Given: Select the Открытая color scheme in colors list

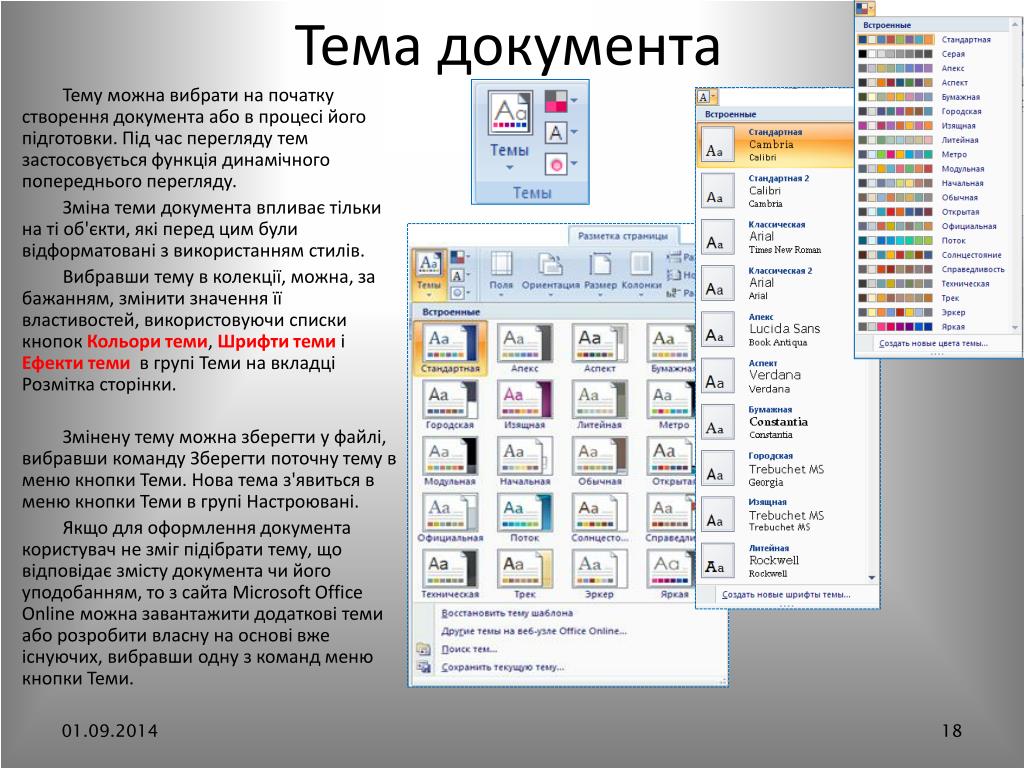Looking at the screenshot, I should point(931,212).
